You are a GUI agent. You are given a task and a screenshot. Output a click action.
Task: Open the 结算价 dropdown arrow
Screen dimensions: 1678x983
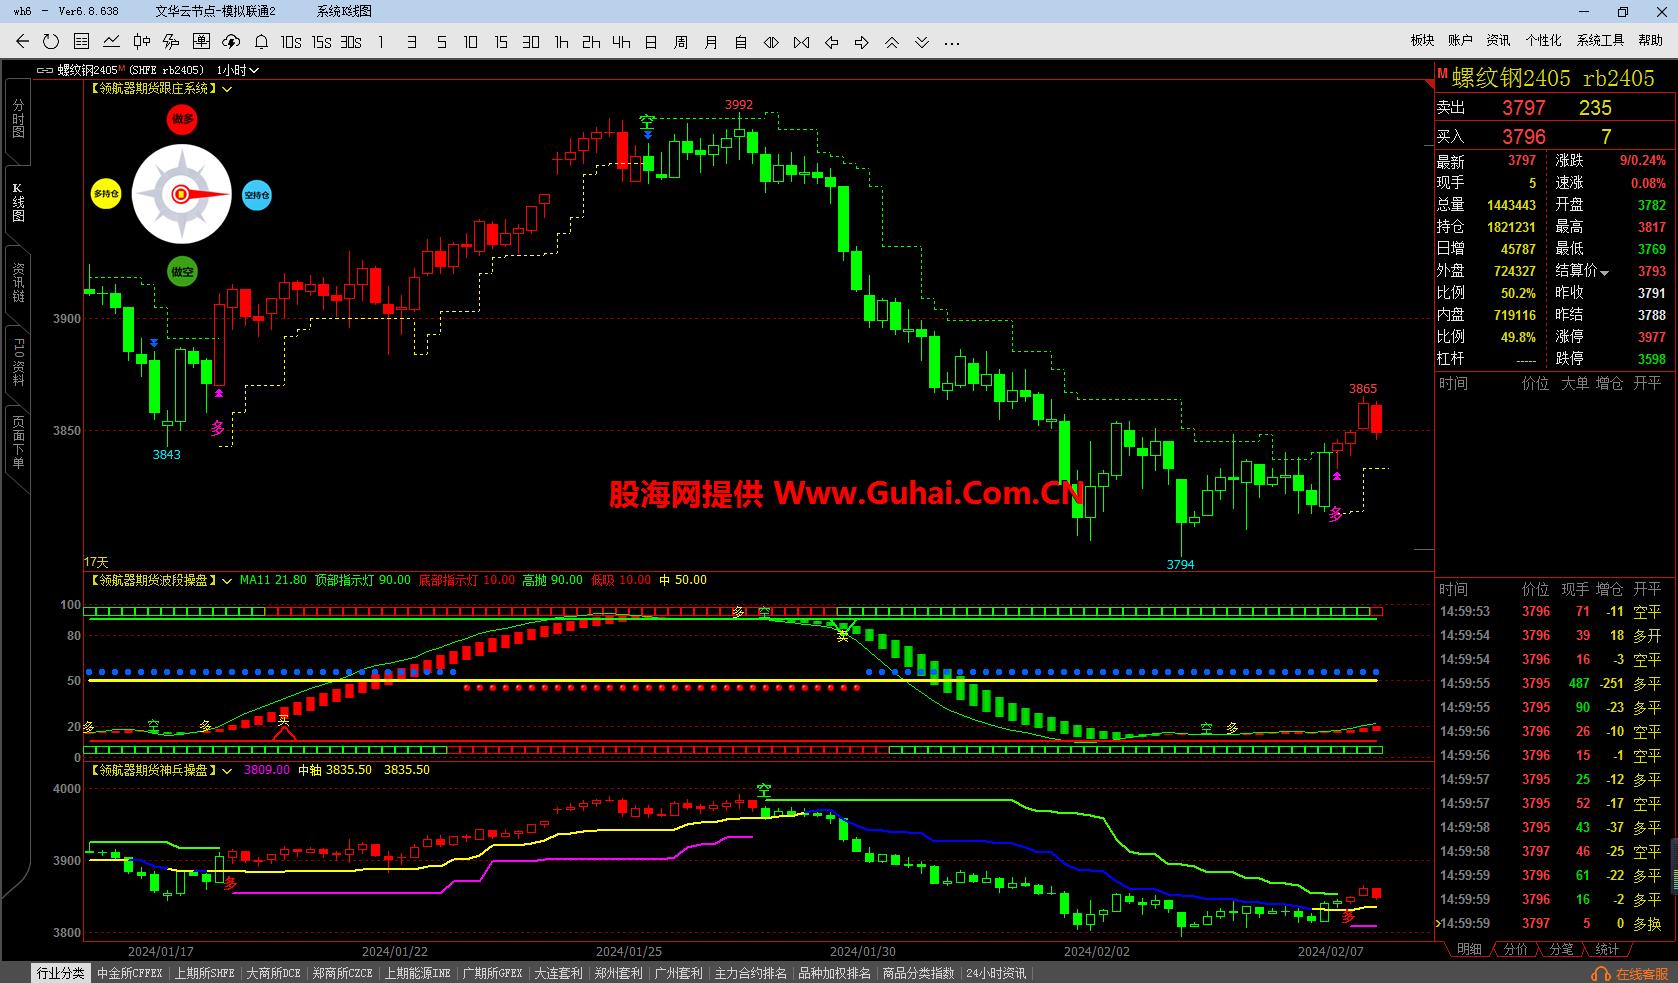[x=1605, y=273]
